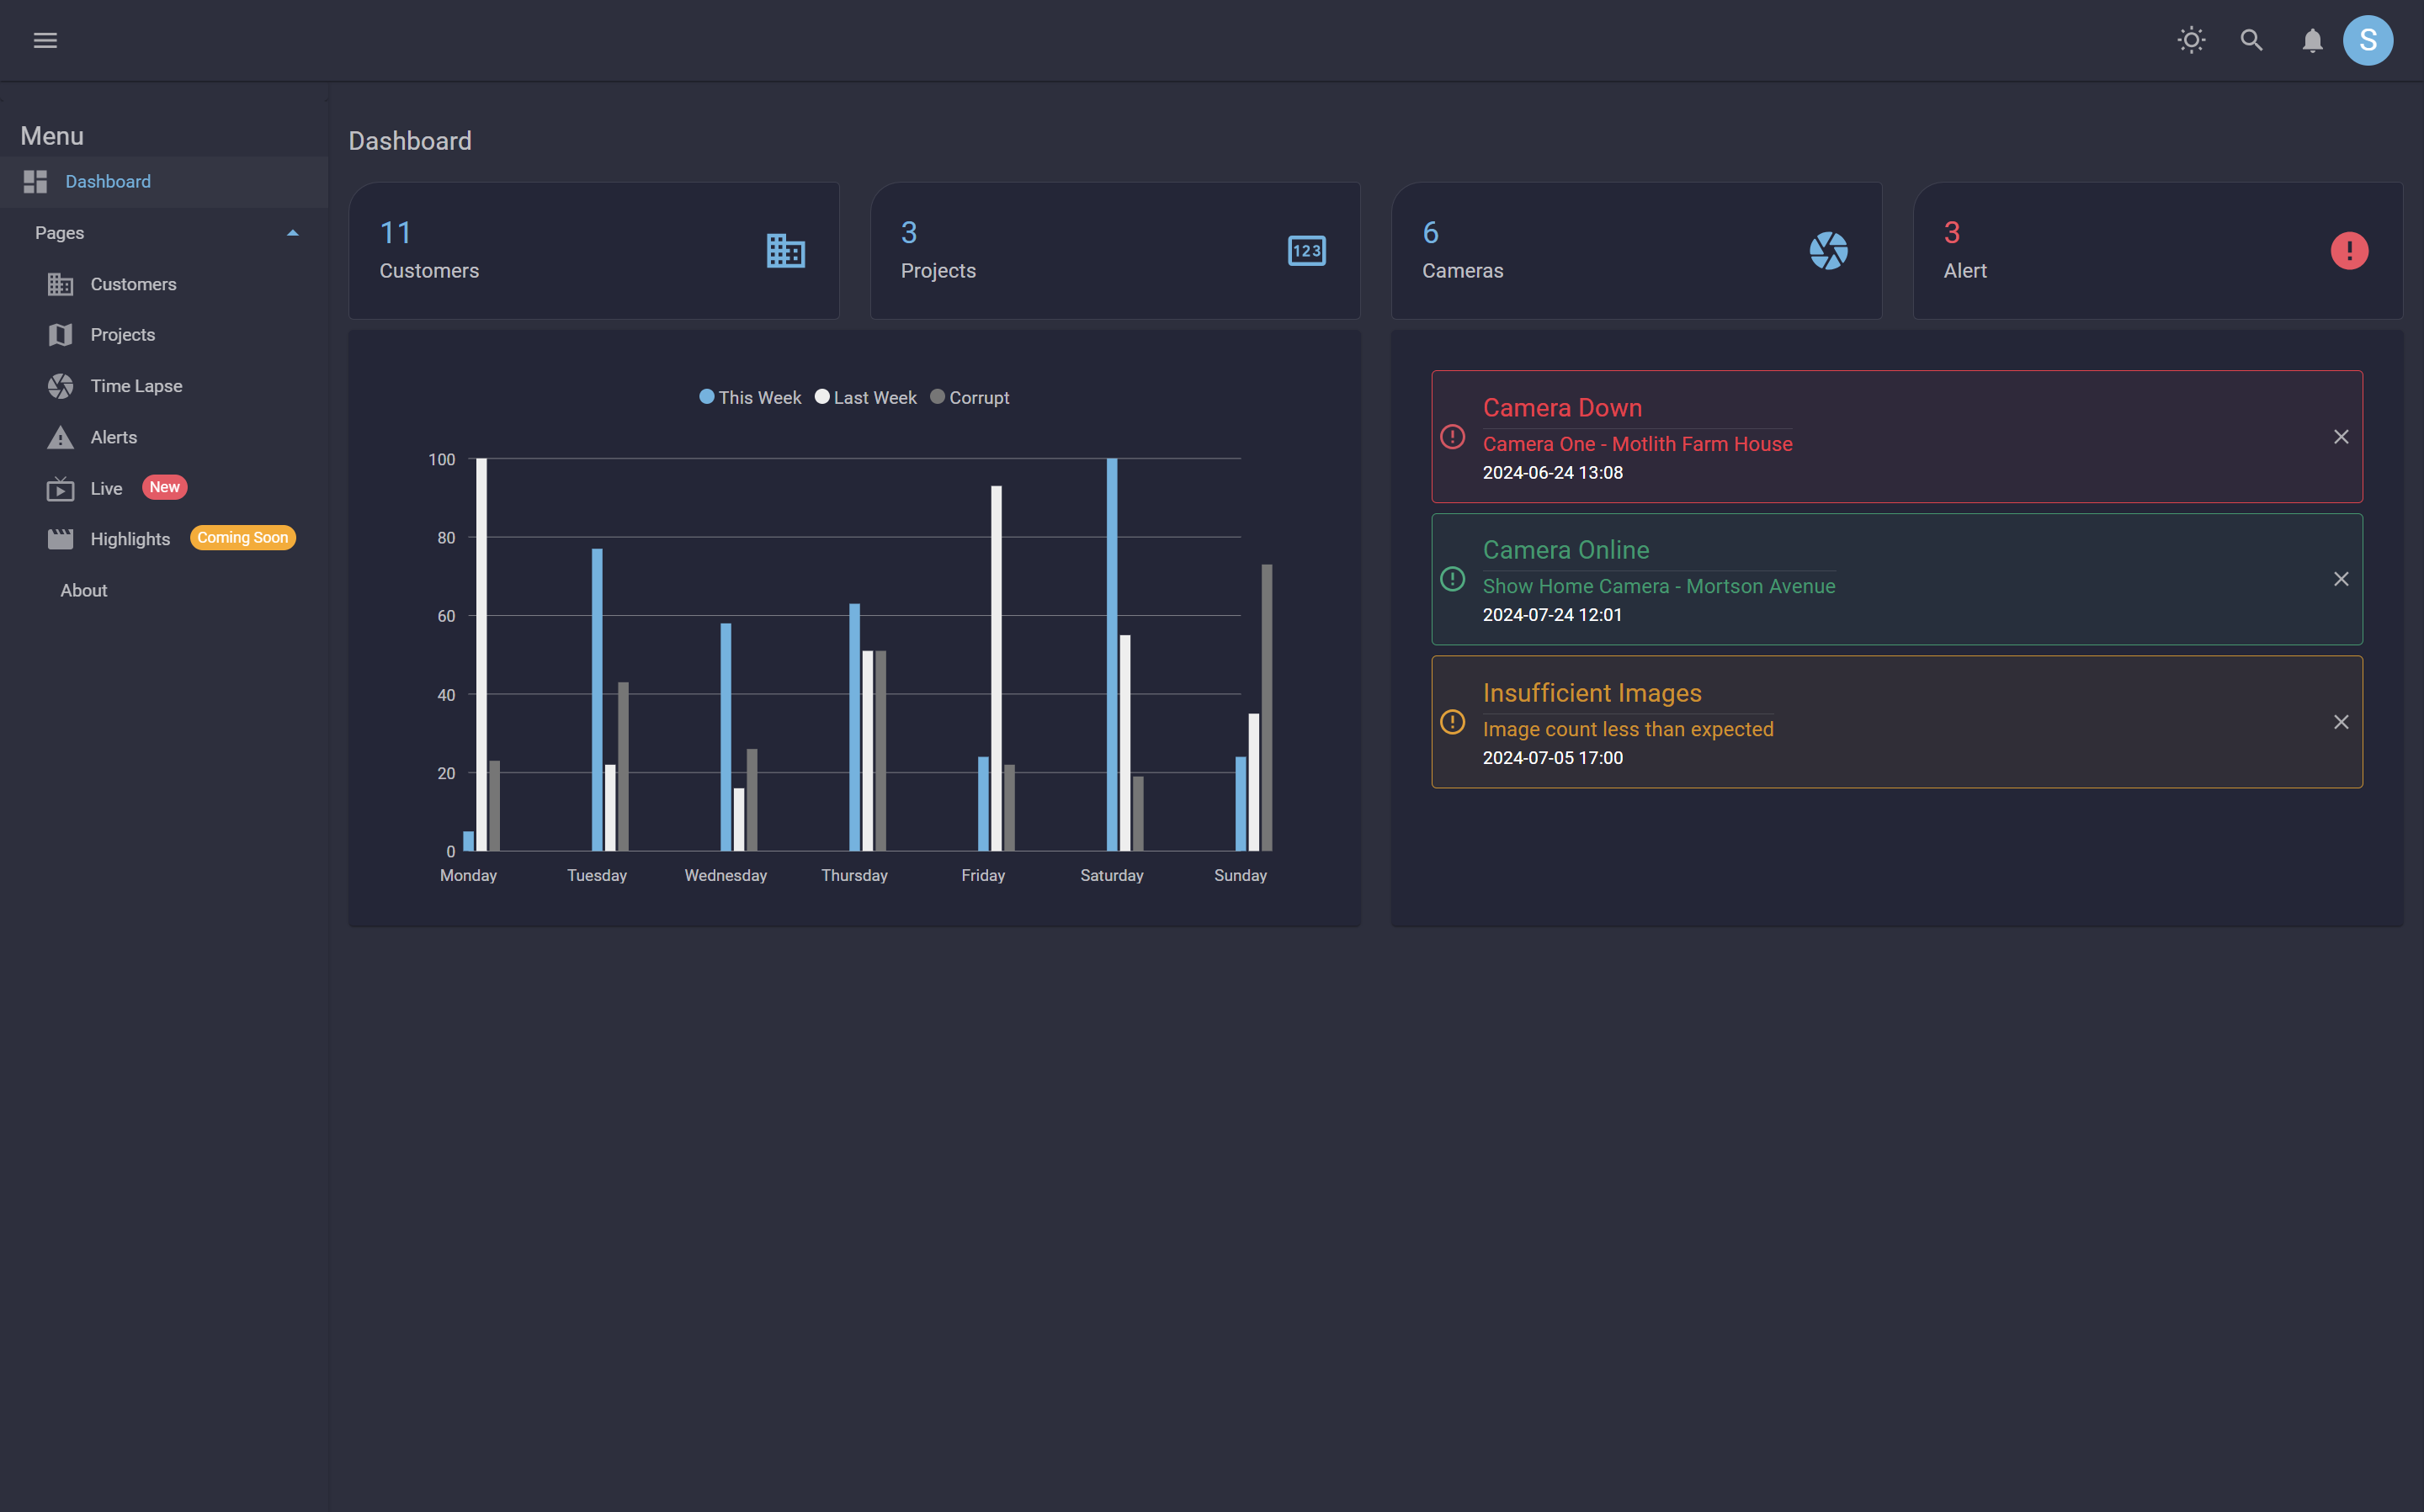Screen dimensions: 2424x1512
Task: Open the notifications bell
Action: (x=2312, y=40)
